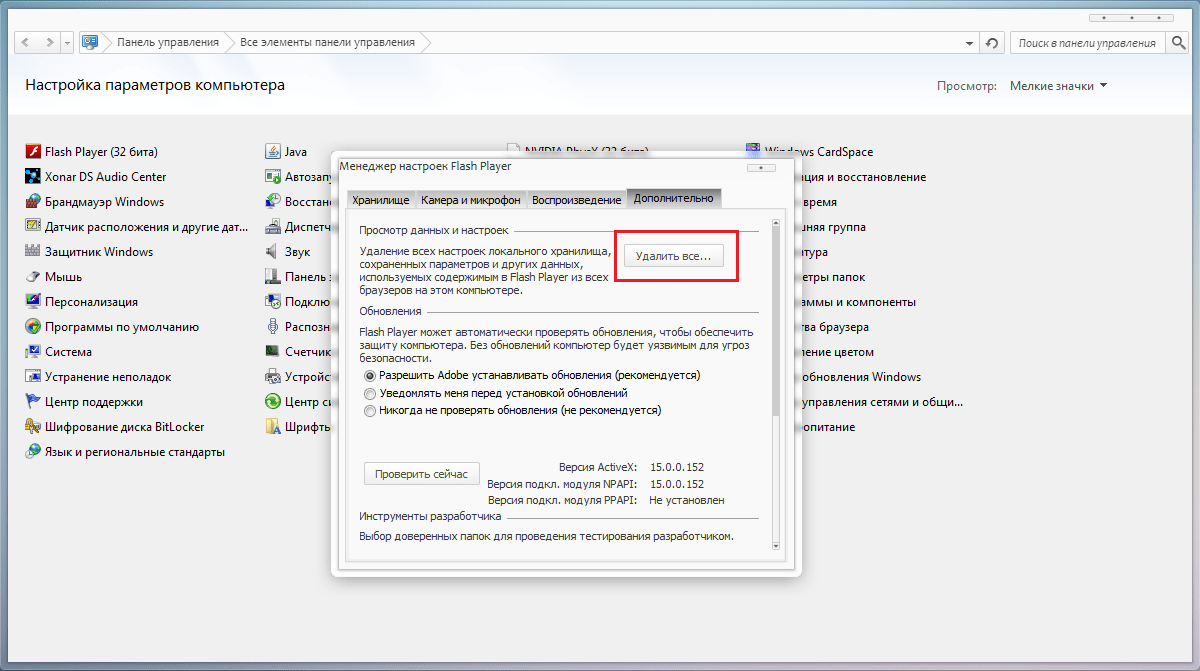Open the Автозапуск icon
Image resolution: width=1200 pixels, height=671 pixels.
[272, 177]
